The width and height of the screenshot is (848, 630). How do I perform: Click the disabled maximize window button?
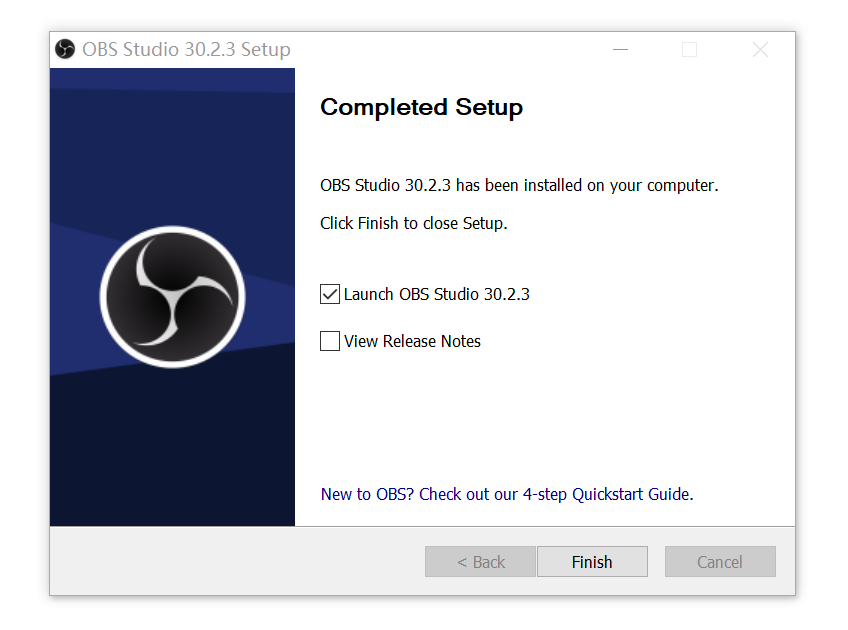(689, 50)
